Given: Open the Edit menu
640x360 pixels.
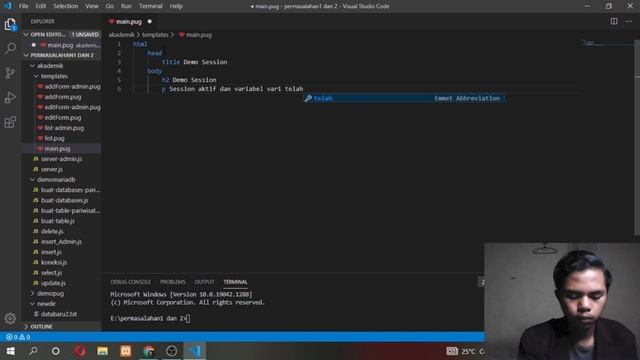Looking at the screenshot, I should pyautogui.click(x=41, y=6).
